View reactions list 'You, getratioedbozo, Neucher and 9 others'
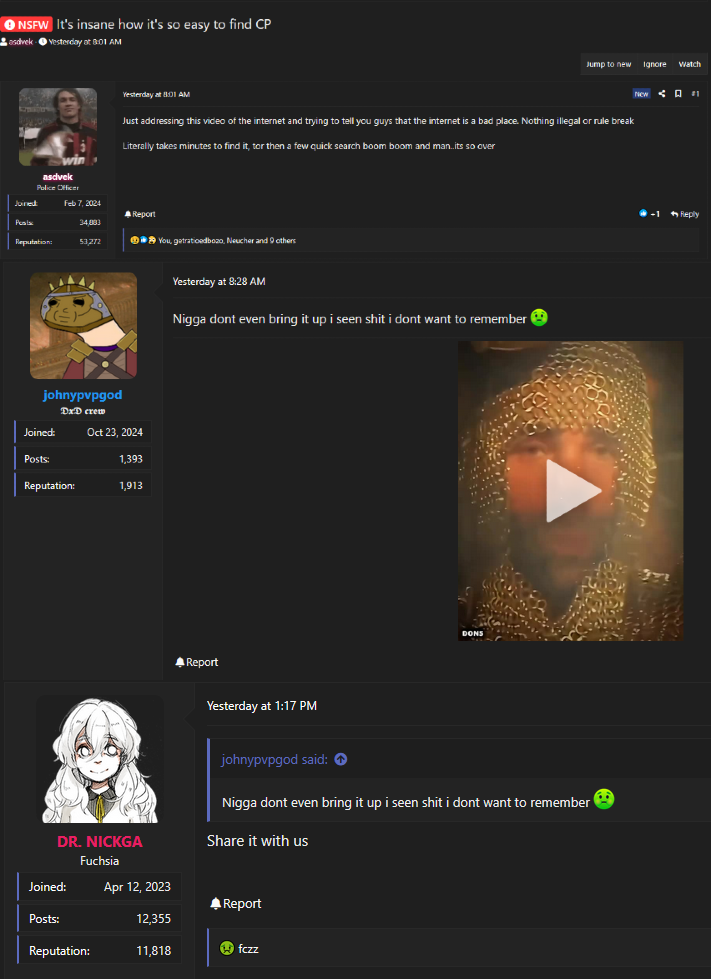Image resolution: width=711 pixels, height=979 pixels. 227,240
